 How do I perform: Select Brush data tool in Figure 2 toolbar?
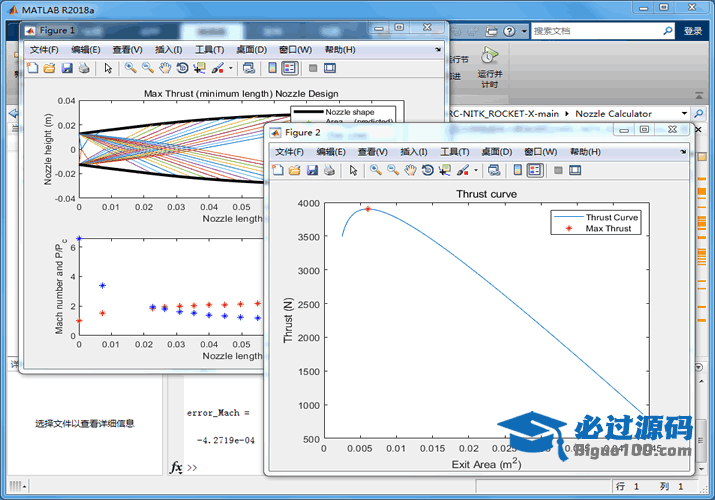tap(463, 170)
